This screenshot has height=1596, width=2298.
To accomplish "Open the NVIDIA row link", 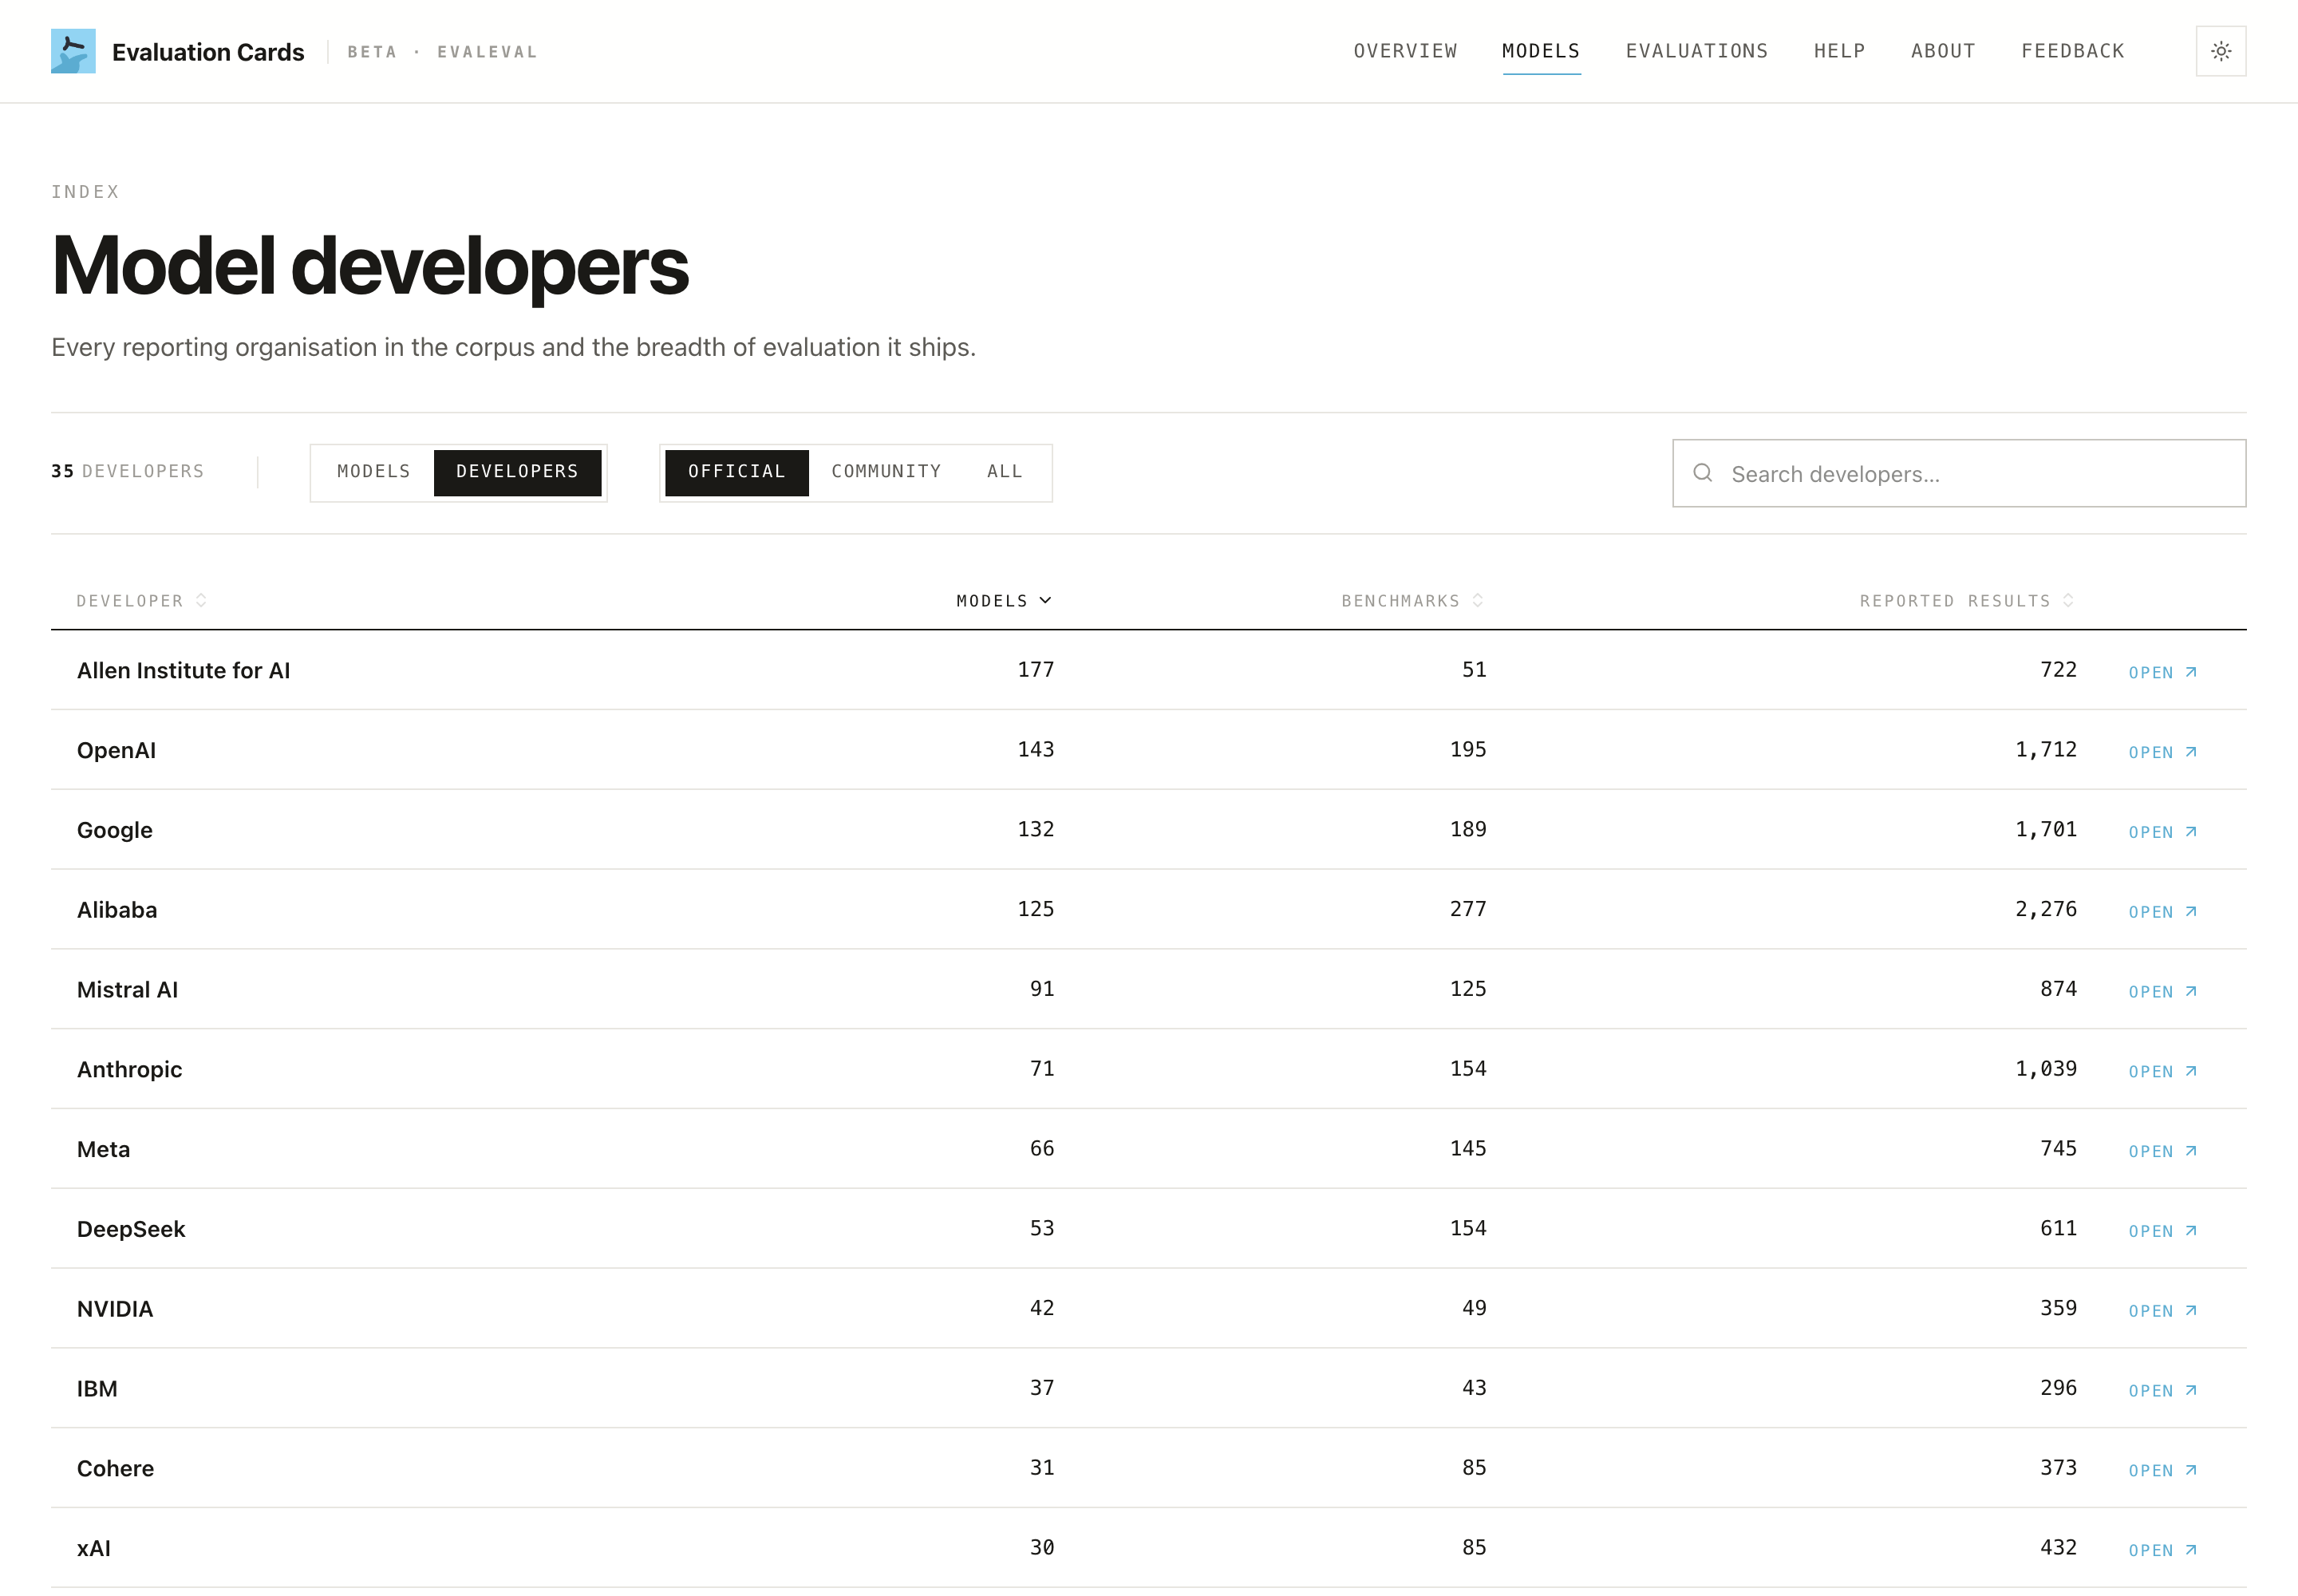I will [x=2162, y=1311].
